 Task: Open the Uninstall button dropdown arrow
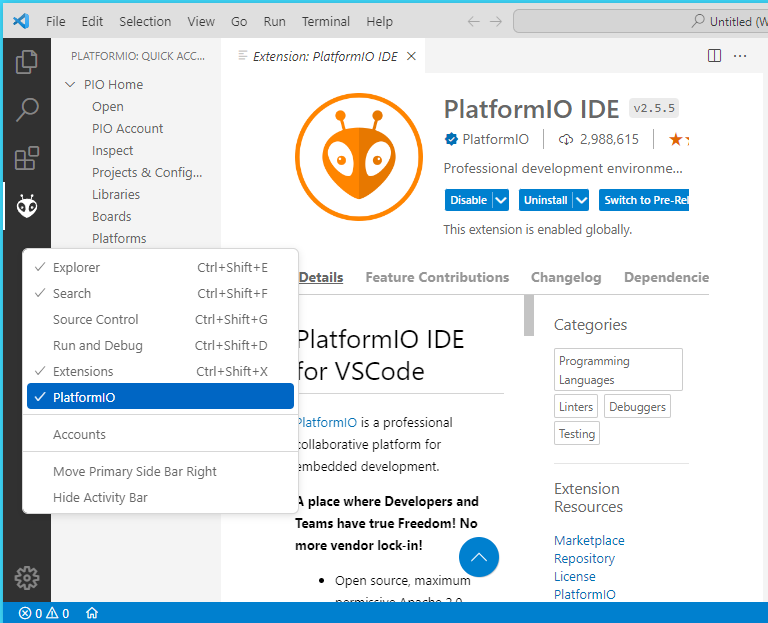click(x=581, y=200)
